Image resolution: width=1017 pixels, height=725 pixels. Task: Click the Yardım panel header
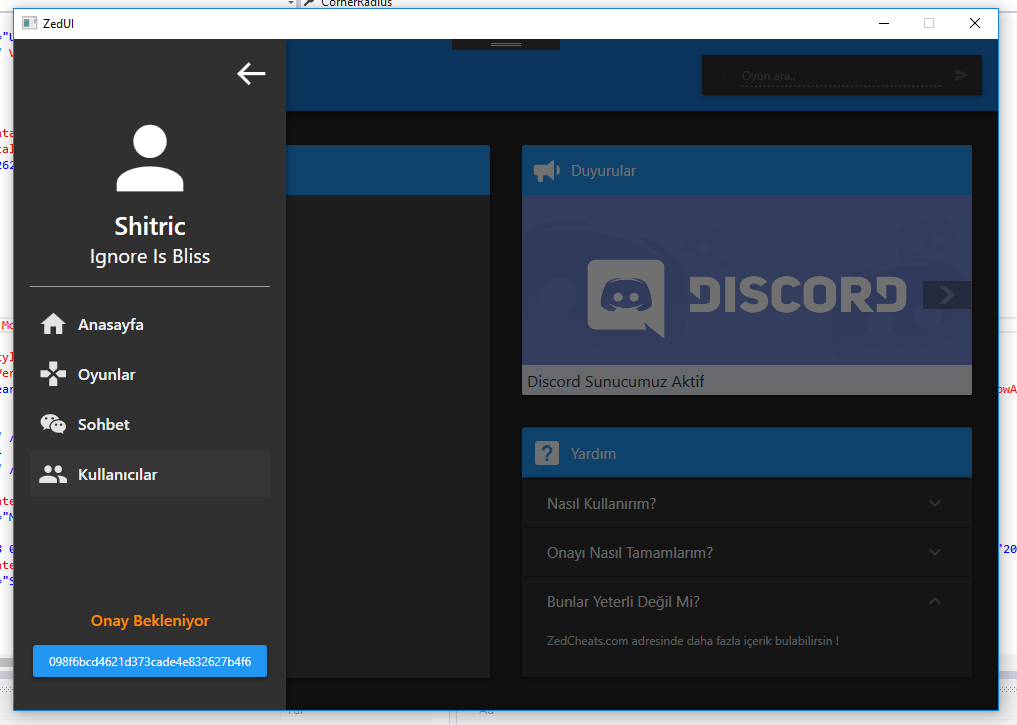click(747, 453)
